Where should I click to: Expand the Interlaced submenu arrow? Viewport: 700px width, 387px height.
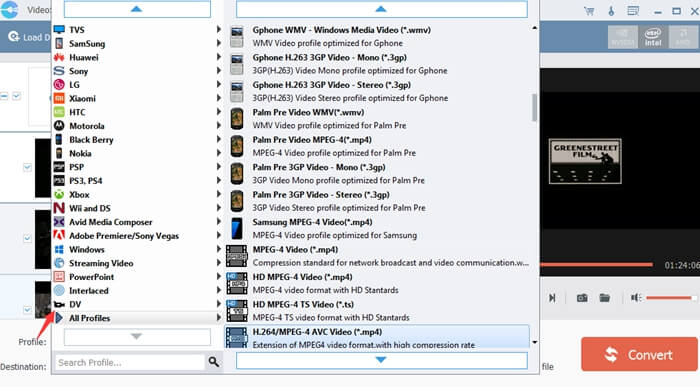point(219,290)
